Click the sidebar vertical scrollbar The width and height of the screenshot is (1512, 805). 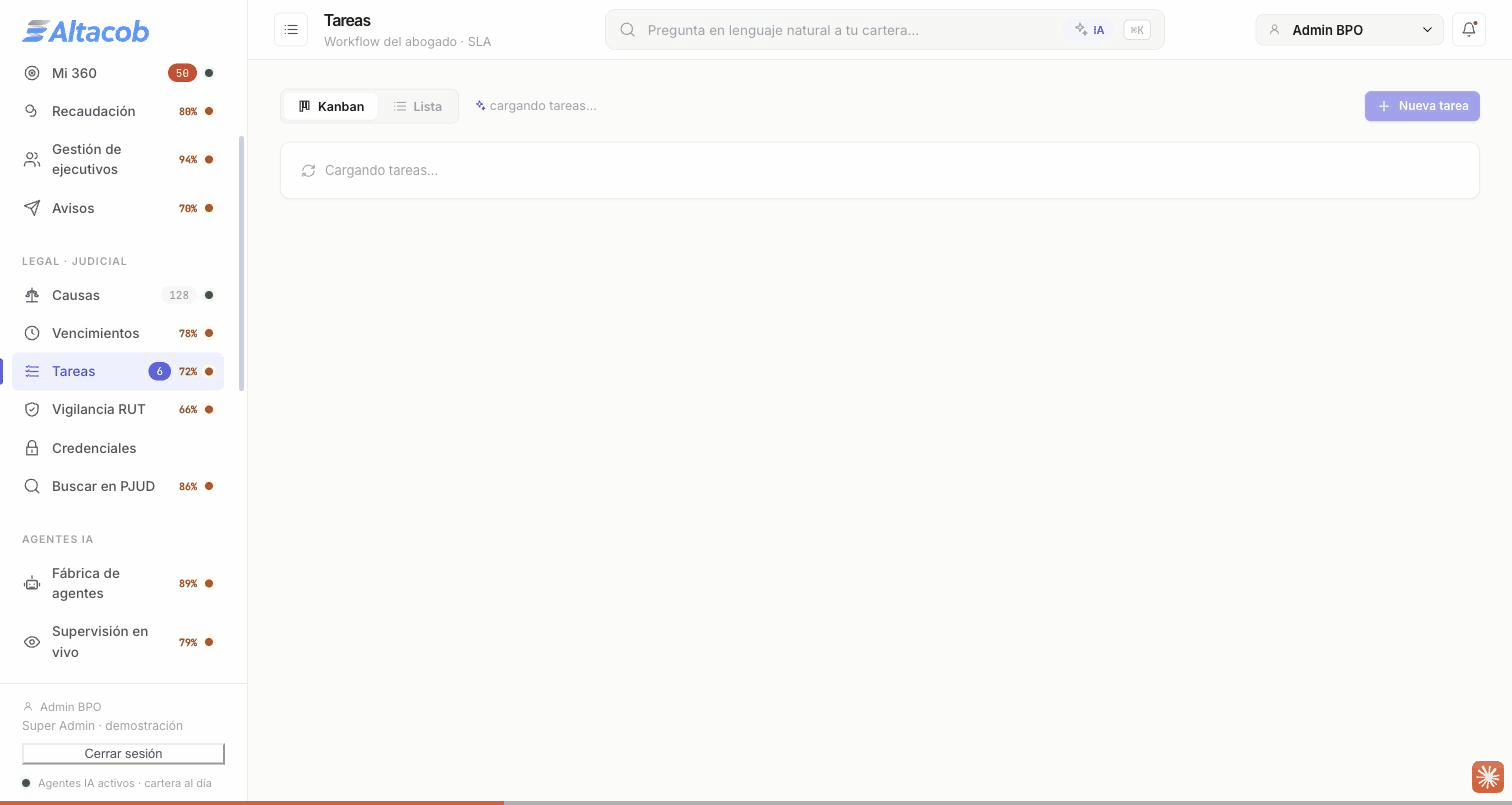241,263
